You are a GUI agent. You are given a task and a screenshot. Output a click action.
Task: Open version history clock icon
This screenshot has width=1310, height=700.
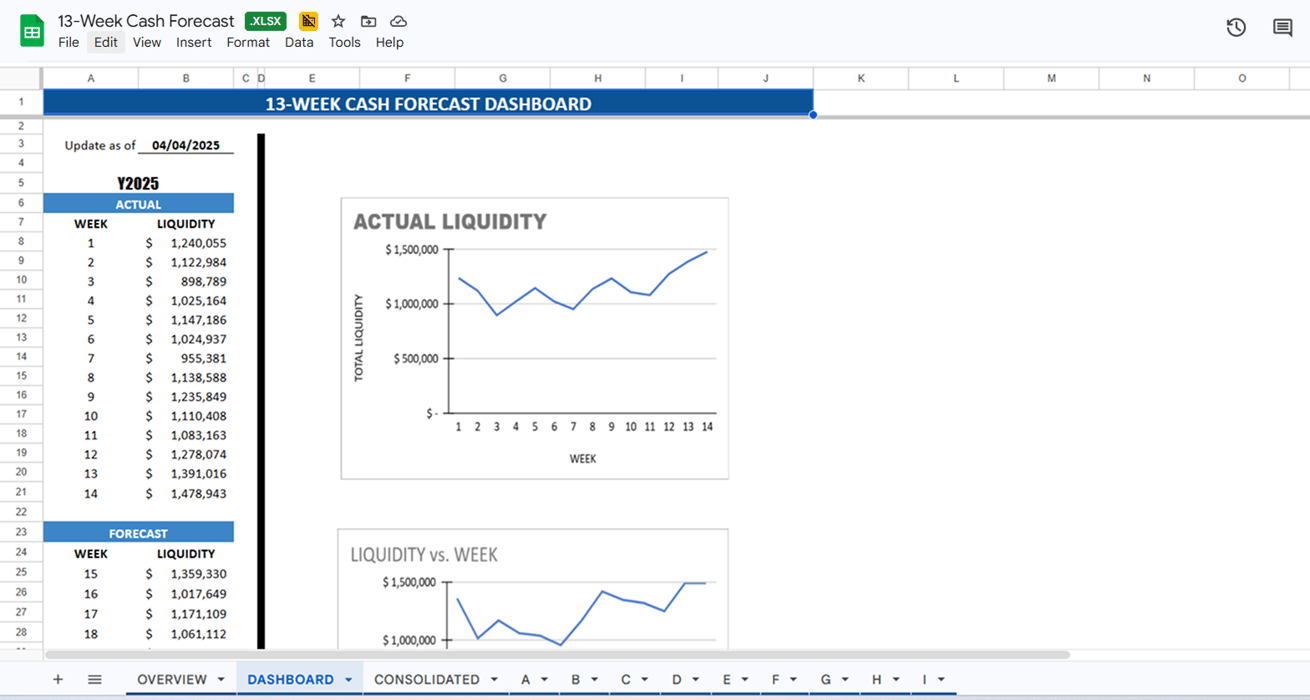click(1236, 28)
